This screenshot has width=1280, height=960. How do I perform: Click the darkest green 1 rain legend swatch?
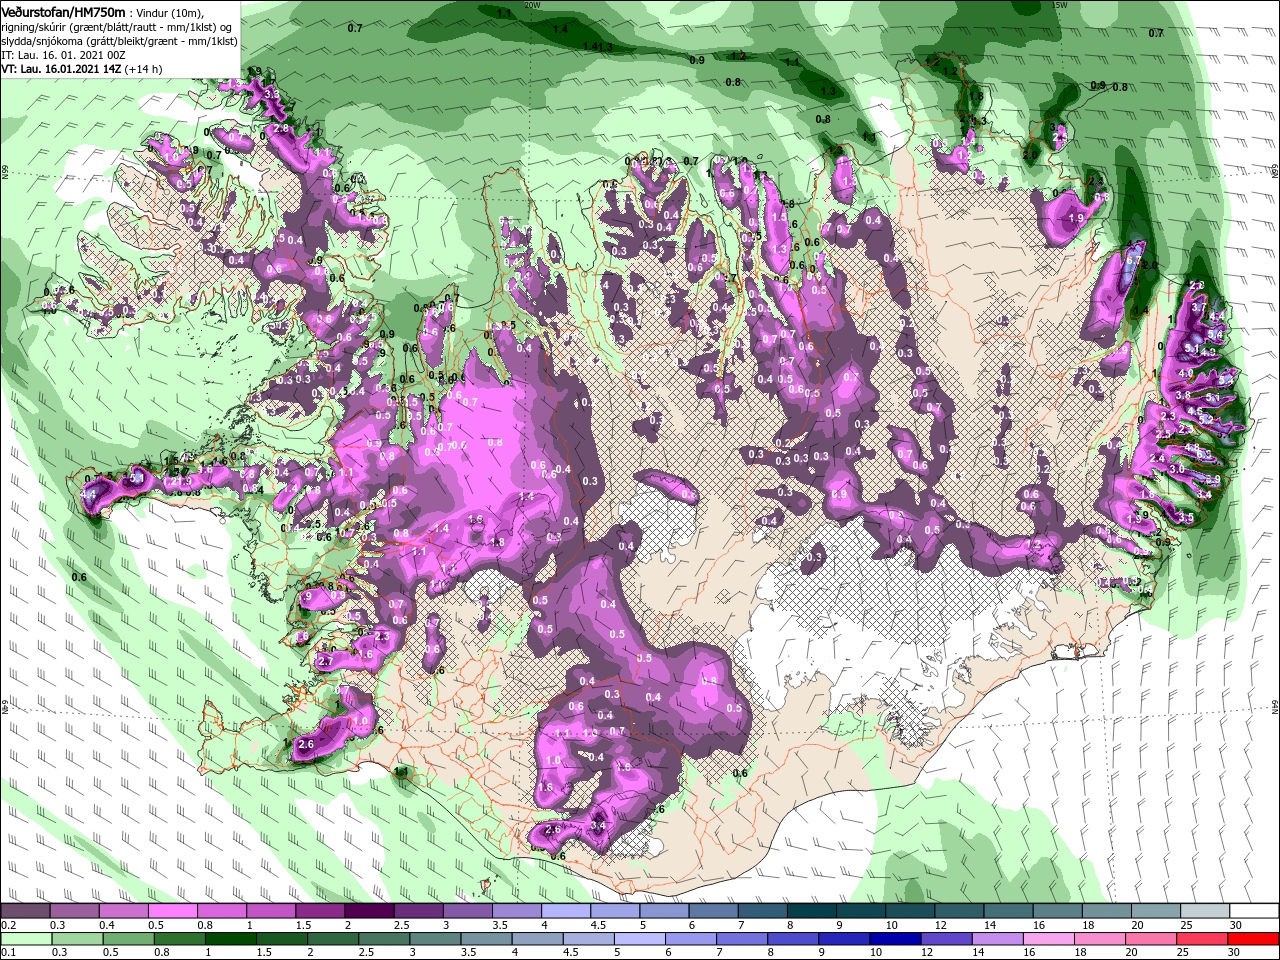pos(230,939)
